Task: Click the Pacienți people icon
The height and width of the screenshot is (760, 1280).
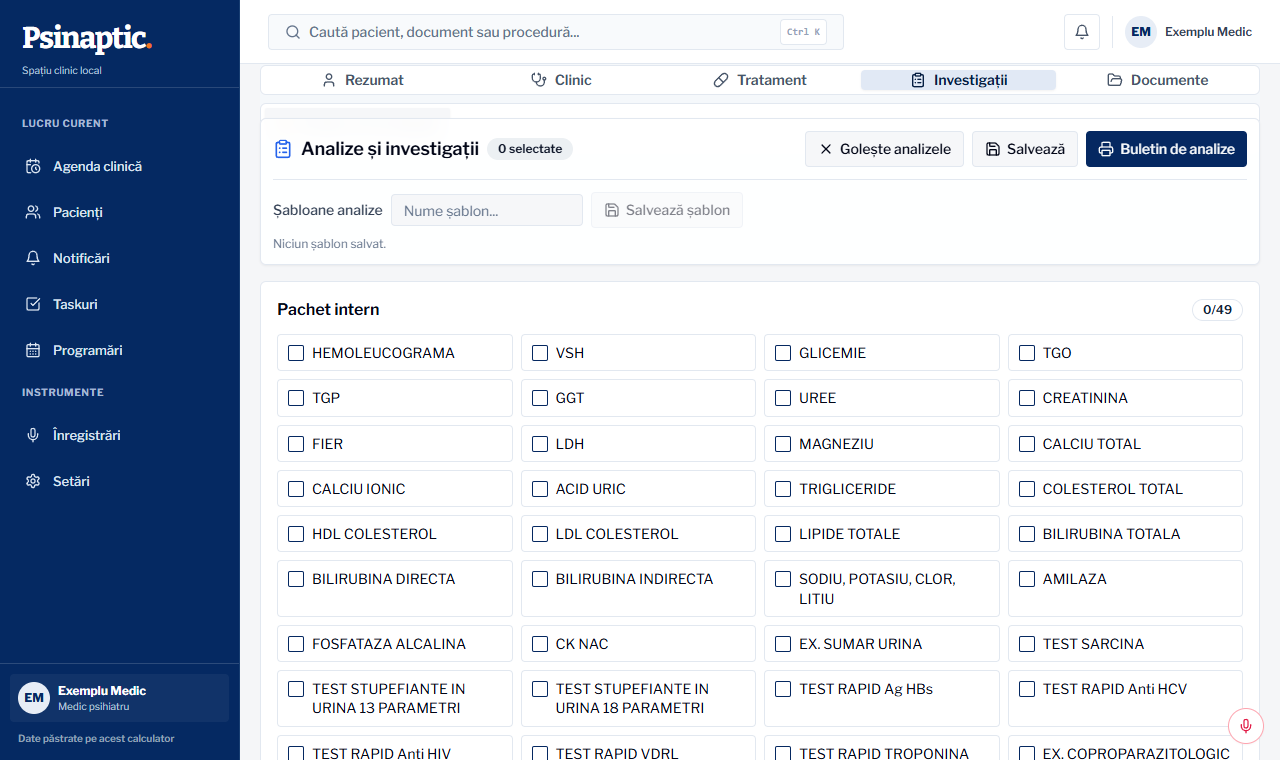Action: tap(33, 212)
